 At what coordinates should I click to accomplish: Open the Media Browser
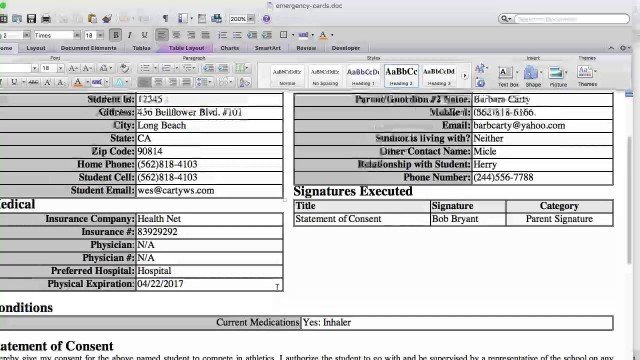pyautogui.click(x=216, y=19)
